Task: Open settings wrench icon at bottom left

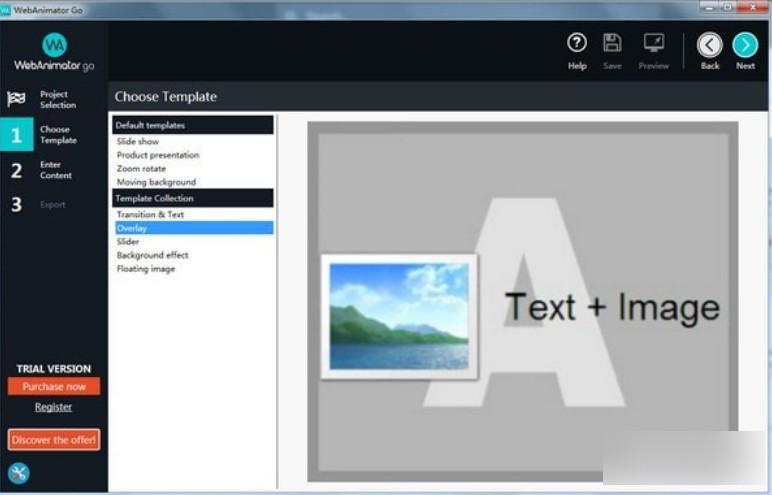Action: coord(18,473)
